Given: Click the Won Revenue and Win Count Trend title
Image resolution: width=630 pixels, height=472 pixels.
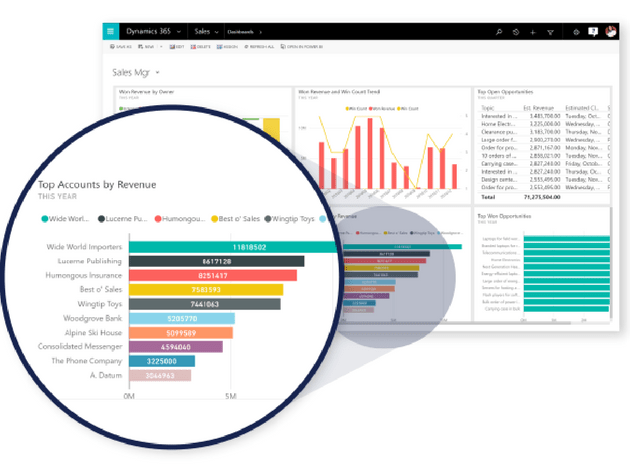Looking at the screenshot, I should click(339, 92).
